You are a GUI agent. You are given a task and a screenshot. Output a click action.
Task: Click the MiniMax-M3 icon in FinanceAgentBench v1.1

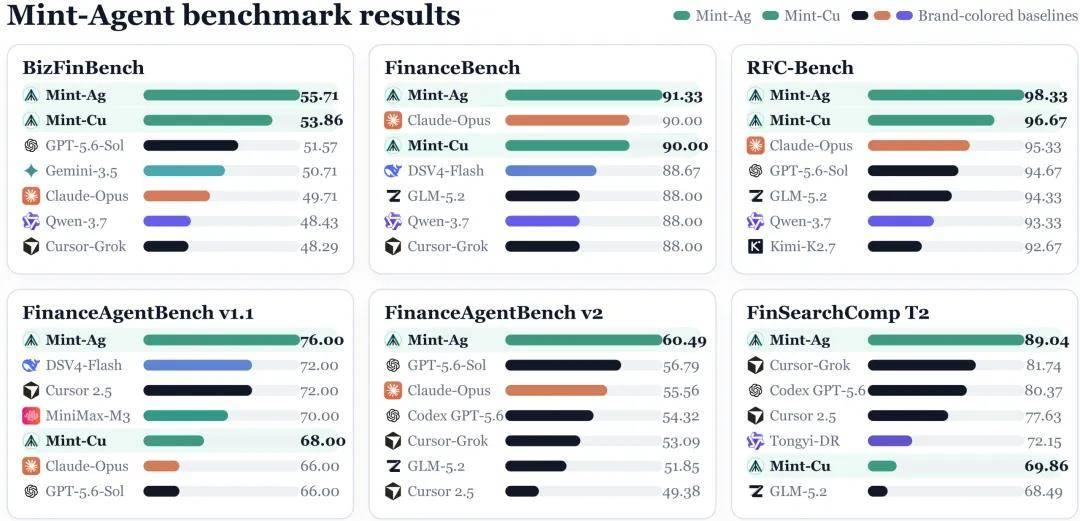pyautogui.click(x=31, y=416)
